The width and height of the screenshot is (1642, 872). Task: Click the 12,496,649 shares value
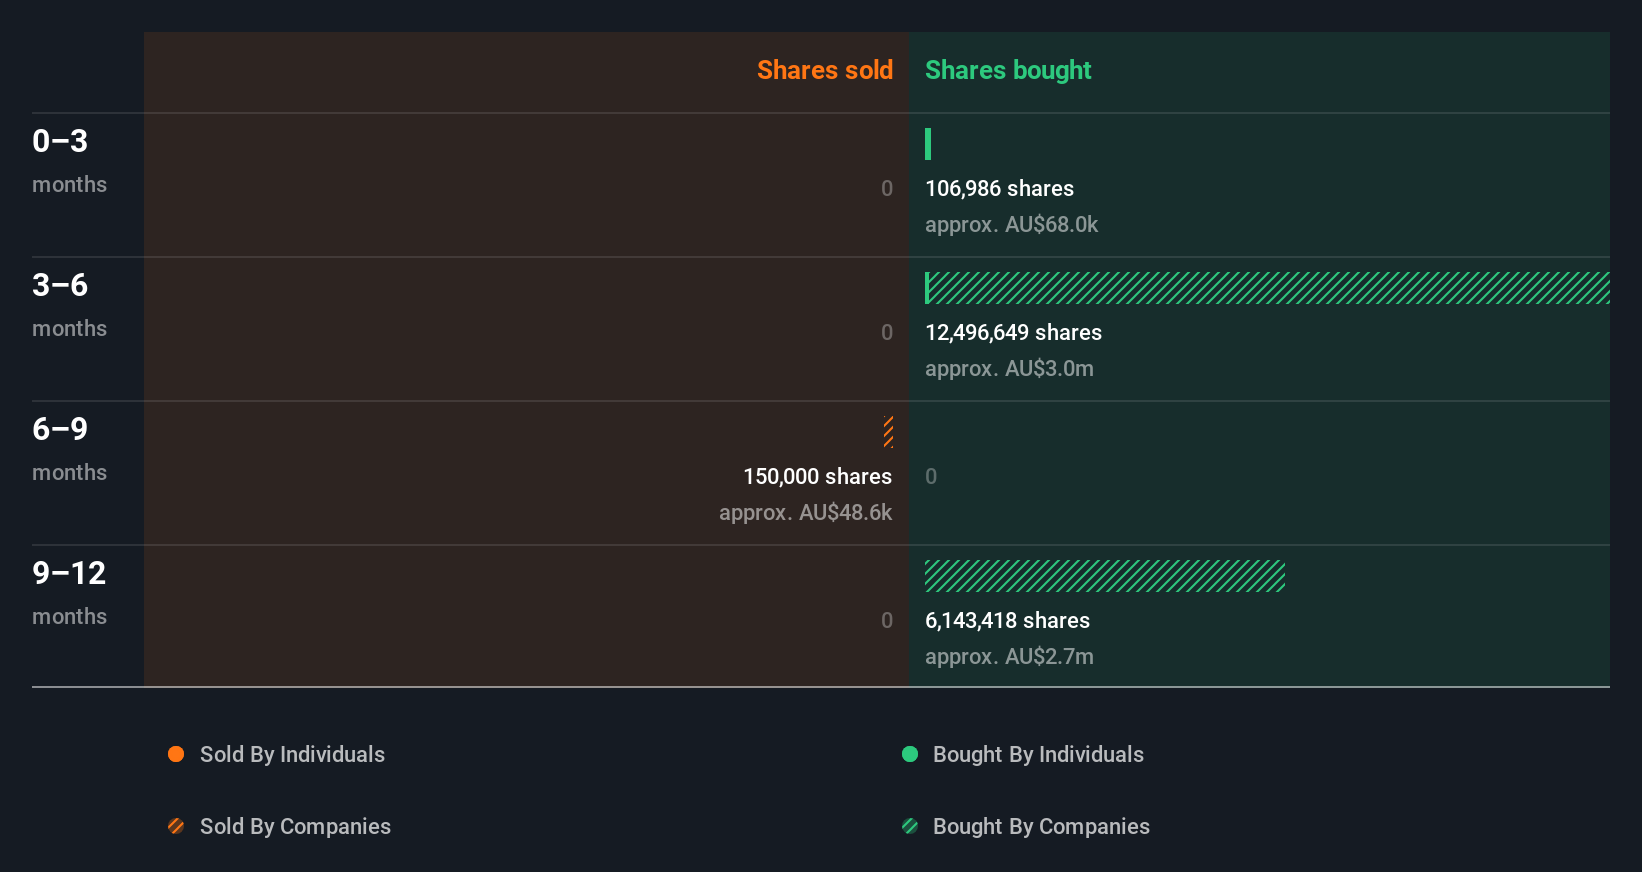pyautogui.click(x=1013, y=332)
